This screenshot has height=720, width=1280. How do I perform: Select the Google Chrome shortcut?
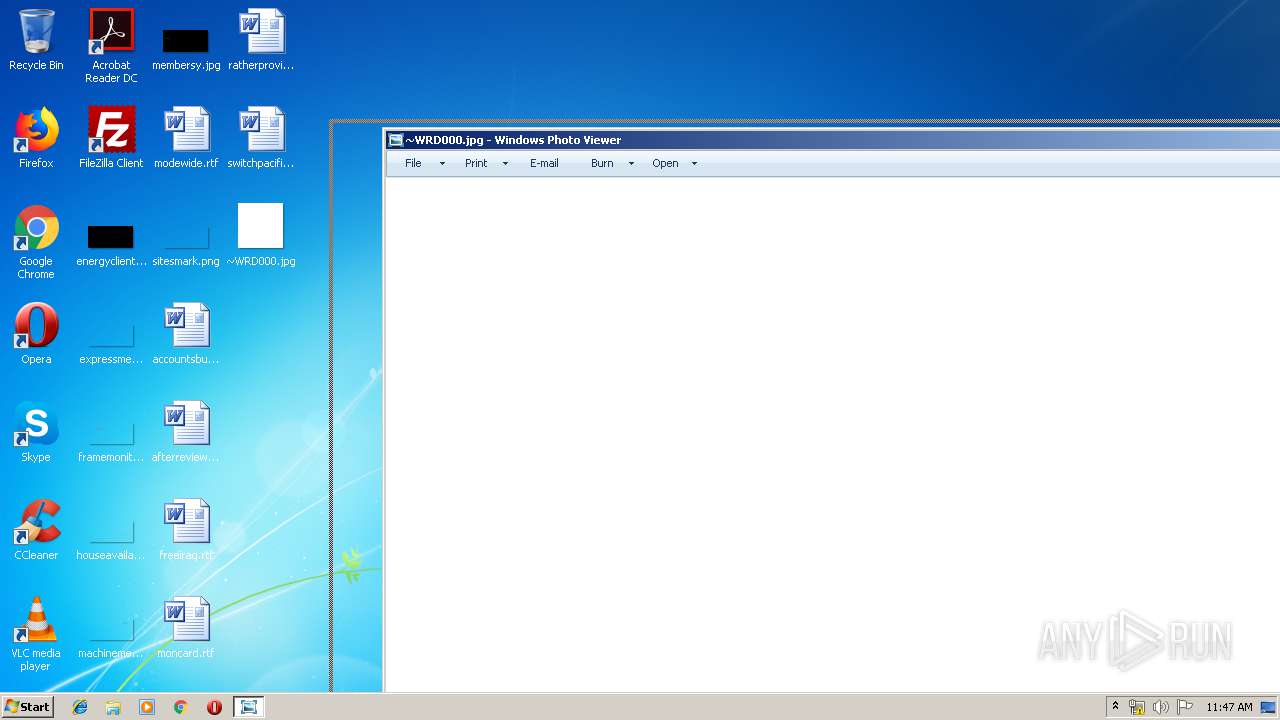tap(36, 242)
